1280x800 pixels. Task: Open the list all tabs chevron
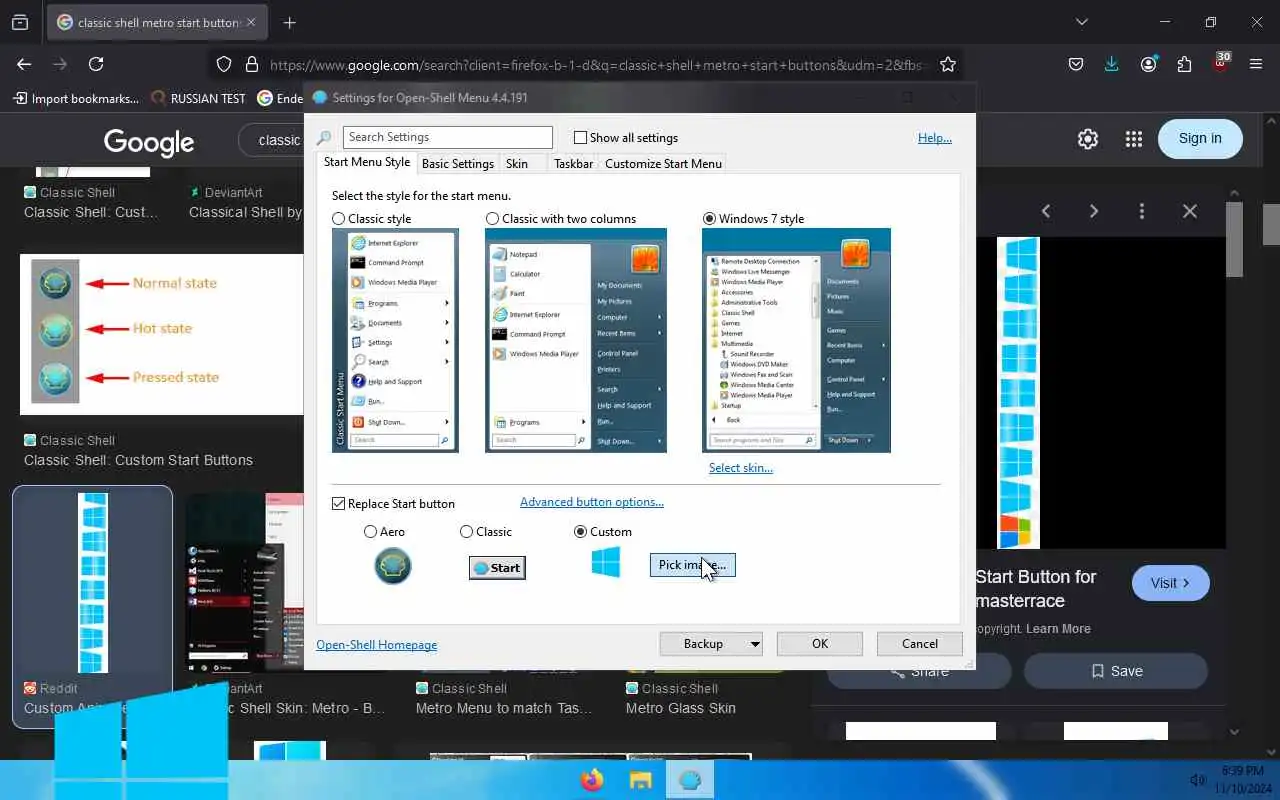pos(1081,22)
